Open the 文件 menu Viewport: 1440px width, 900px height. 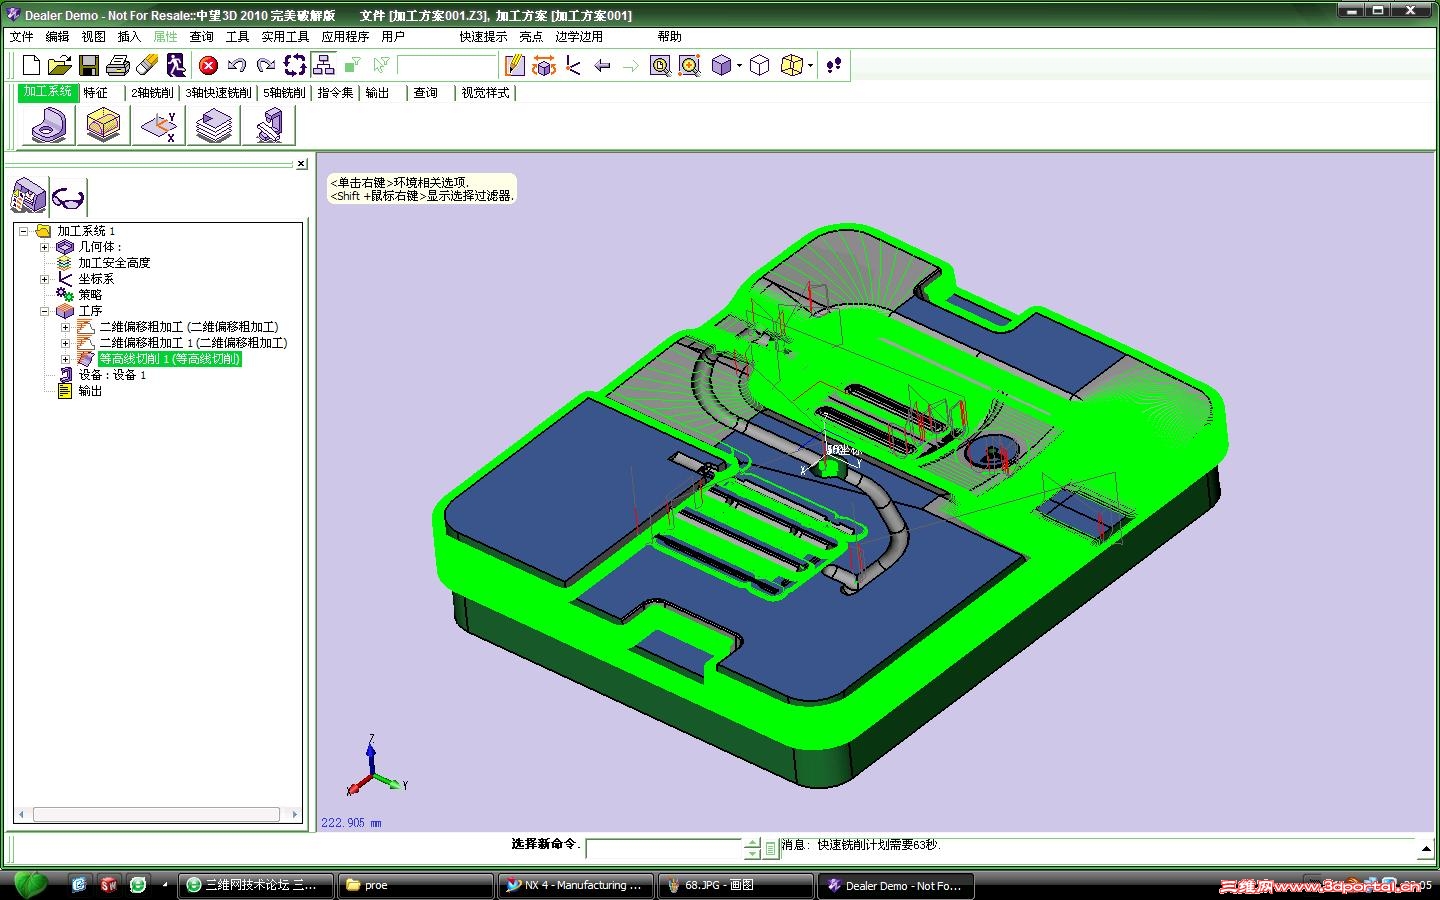click(x=21, y=36)
